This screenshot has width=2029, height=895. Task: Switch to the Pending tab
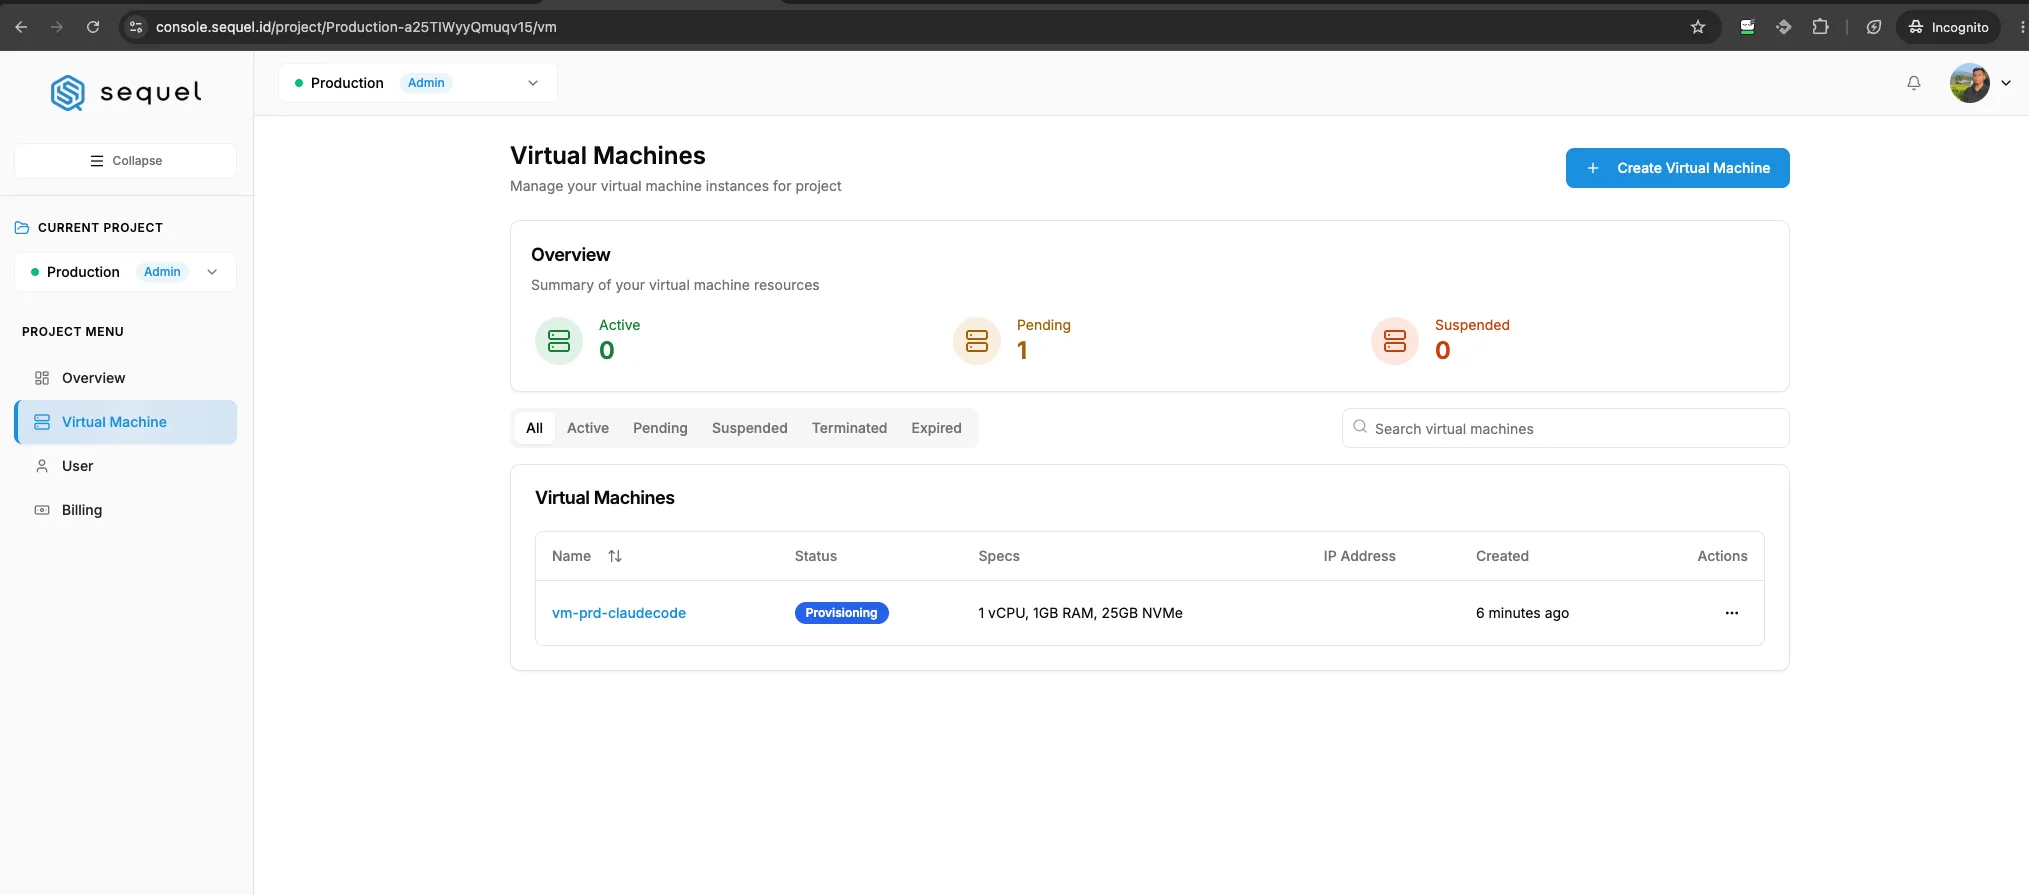click(660, 428)
